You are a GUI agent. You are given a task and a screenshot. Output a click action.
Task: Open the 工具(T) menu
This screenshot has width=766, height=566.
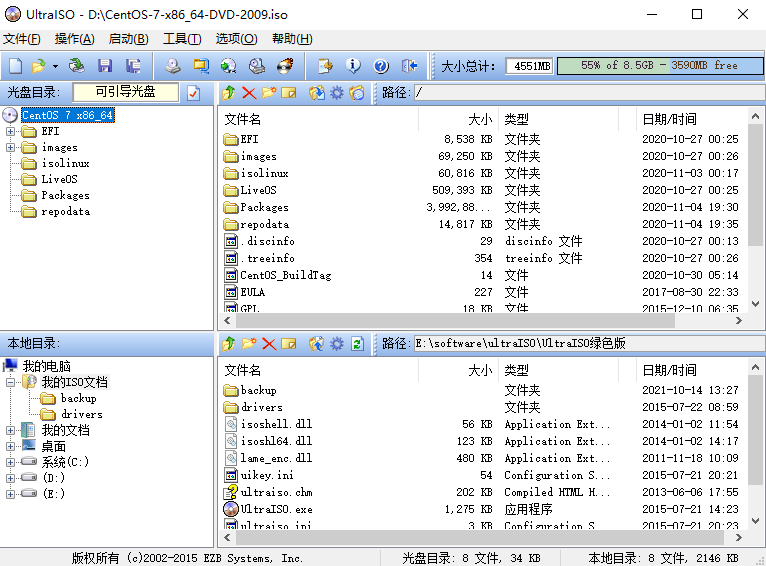click(x=182, y=39)
